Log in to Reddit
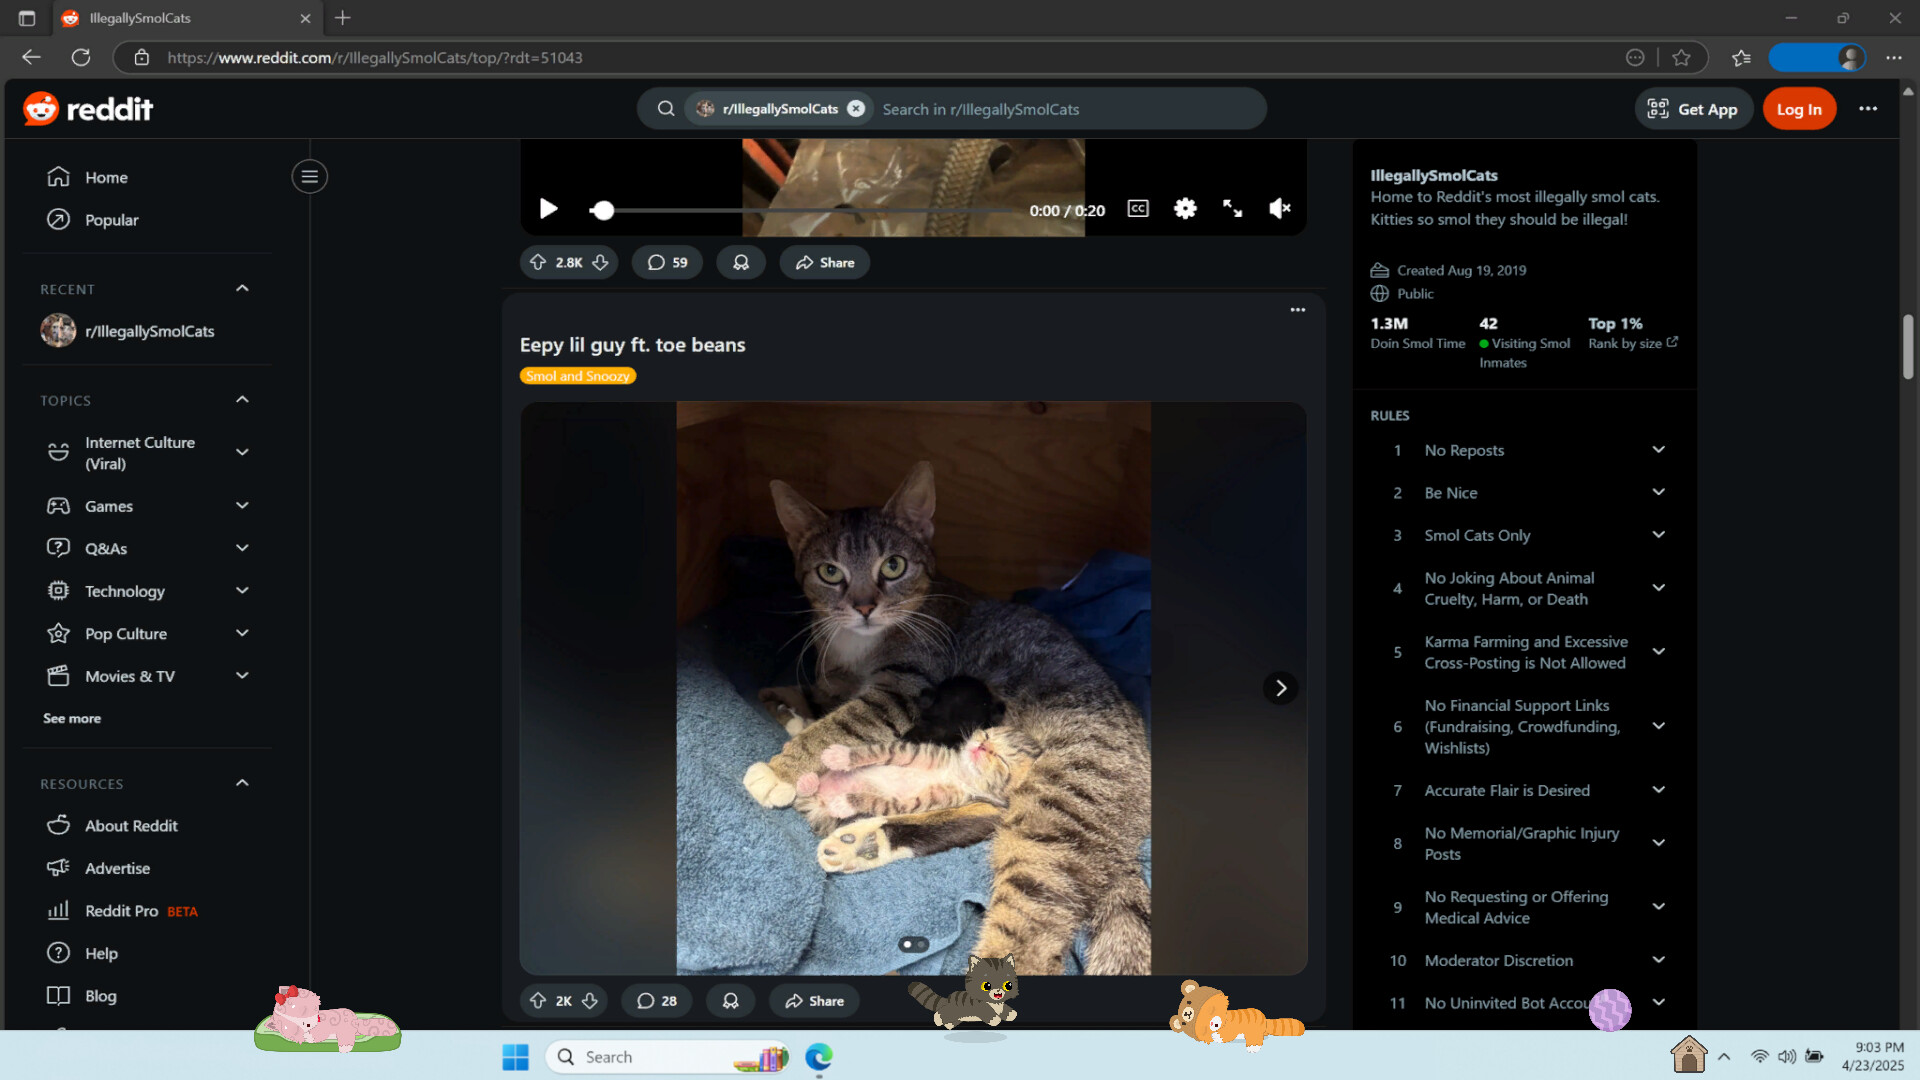This screenshot has width=1920, height=1080. [1798, 108]
